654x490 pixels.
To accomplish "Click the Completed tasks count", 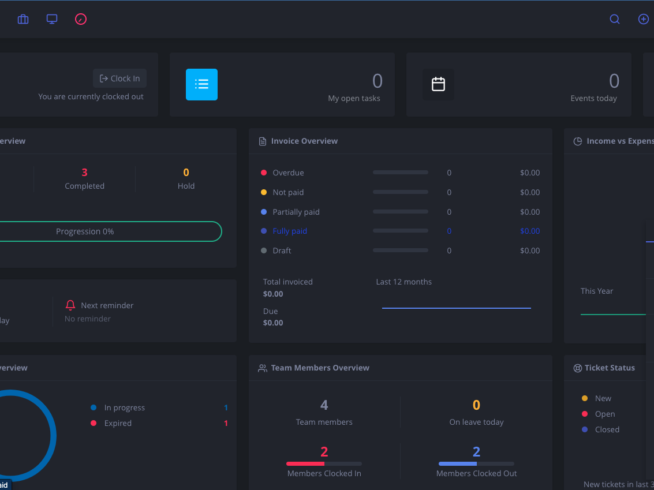I will 84,173.
